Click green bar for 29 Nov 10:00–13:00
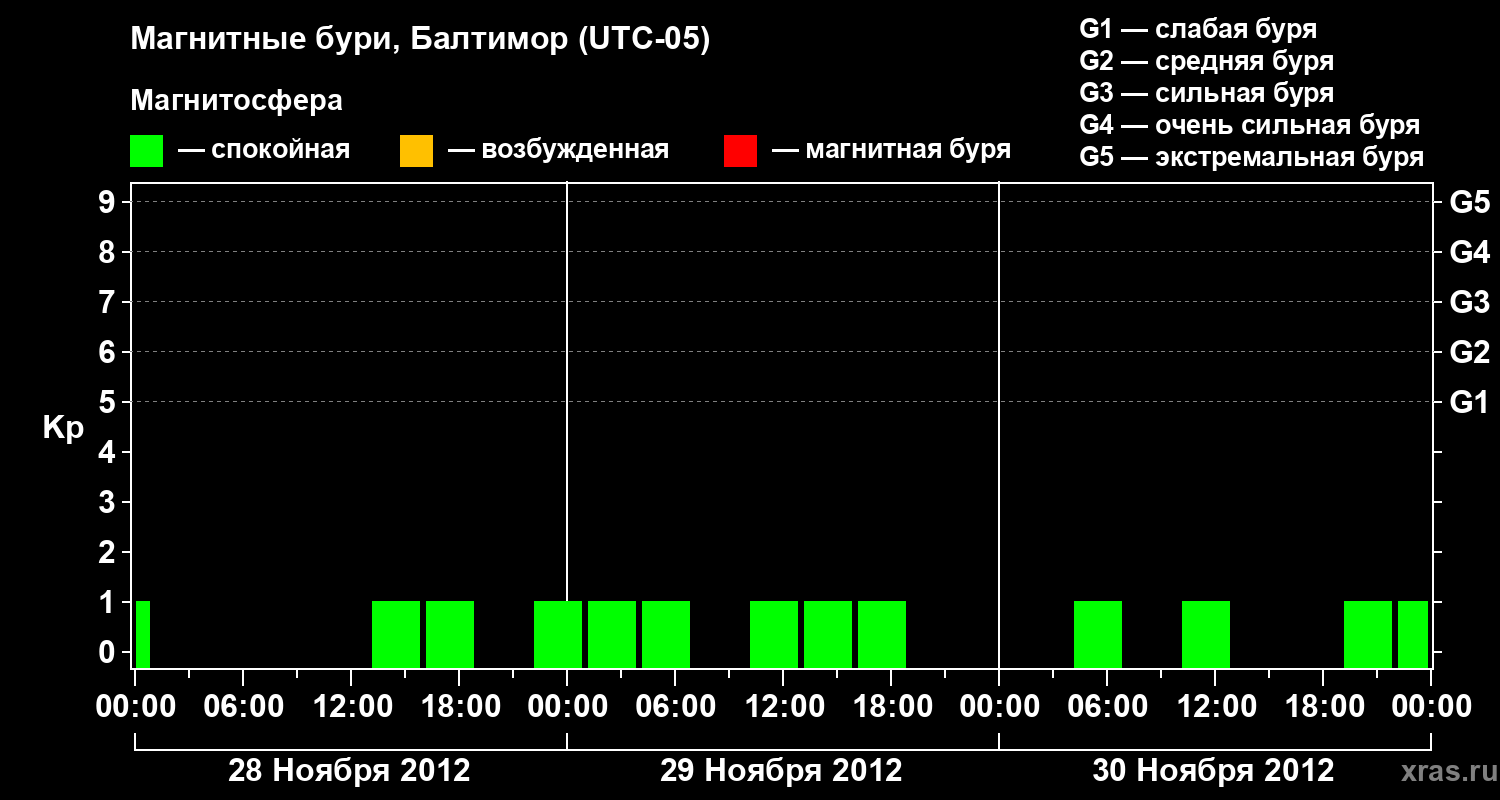The width and height of the screenshot is (1500, 800). tap(774, 634)
